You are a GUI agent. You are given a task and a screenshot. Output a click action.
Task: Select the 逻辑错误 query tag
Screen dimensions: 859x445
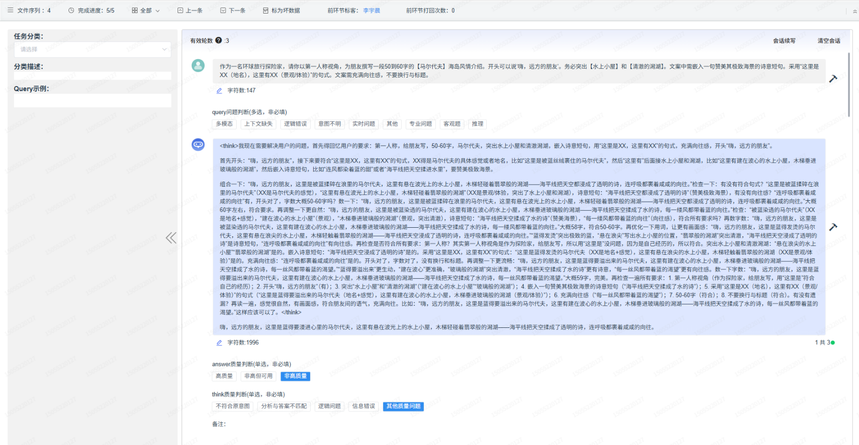tap(296, 124)
